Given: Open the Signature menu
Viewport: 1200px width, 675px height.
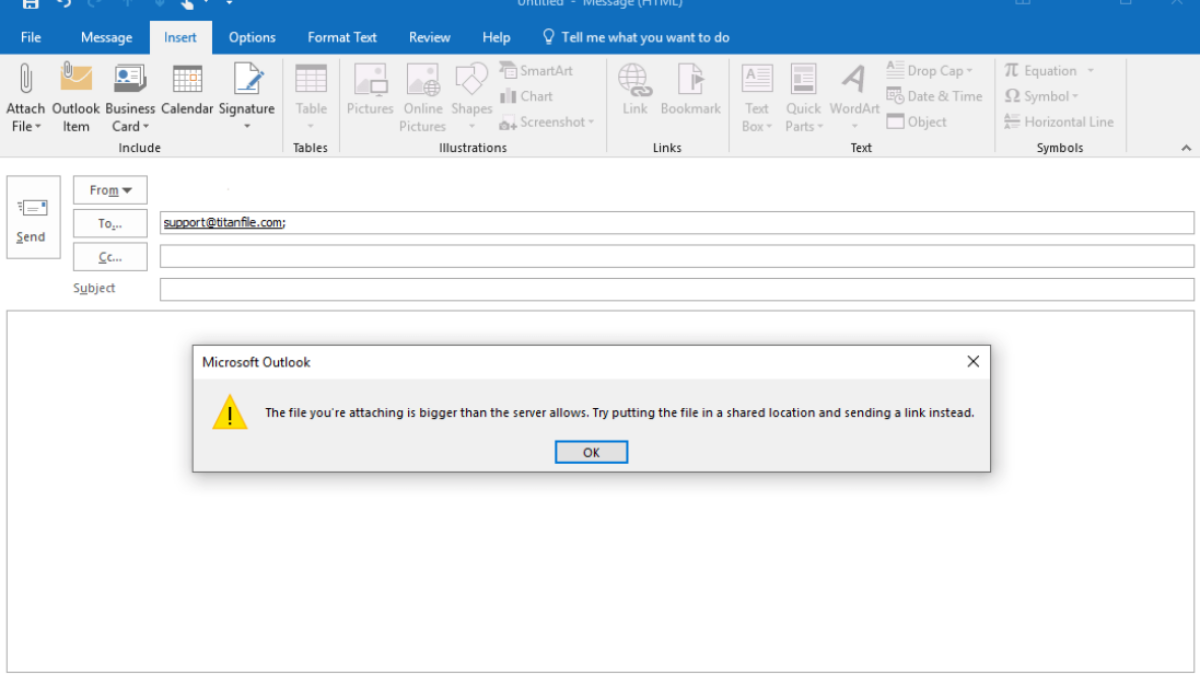Looking at the screenshot, I should pos(247,98).
